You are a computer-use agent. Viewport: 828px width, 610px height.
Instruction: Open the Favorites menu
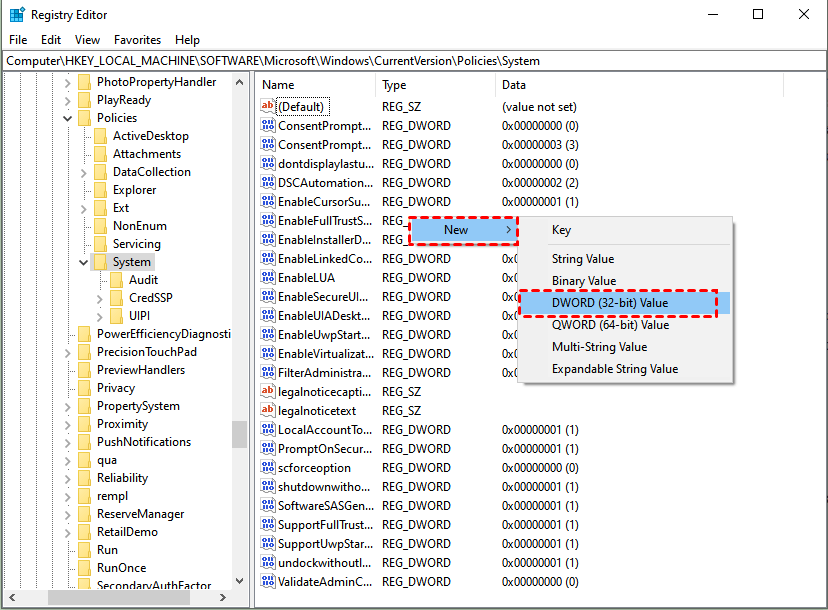point(137,40)
